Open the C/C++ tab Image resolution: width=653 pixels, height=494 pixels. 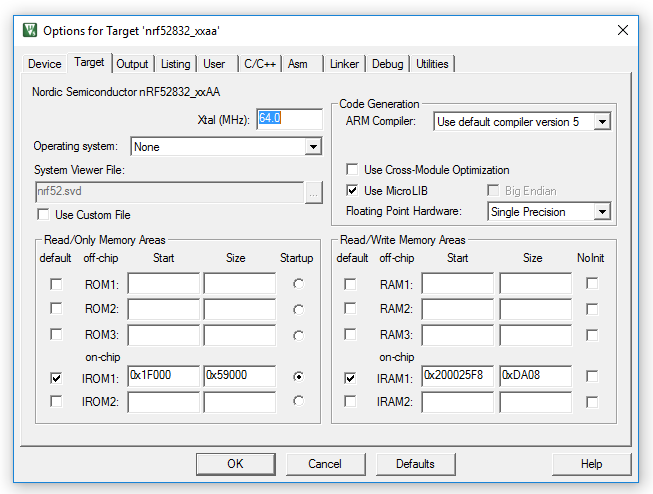coord(260,64)
